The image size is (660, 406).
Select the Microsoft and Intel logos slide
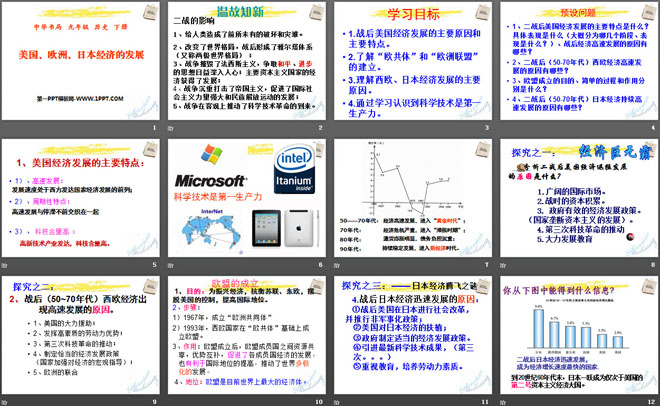(x=247, y=198)
